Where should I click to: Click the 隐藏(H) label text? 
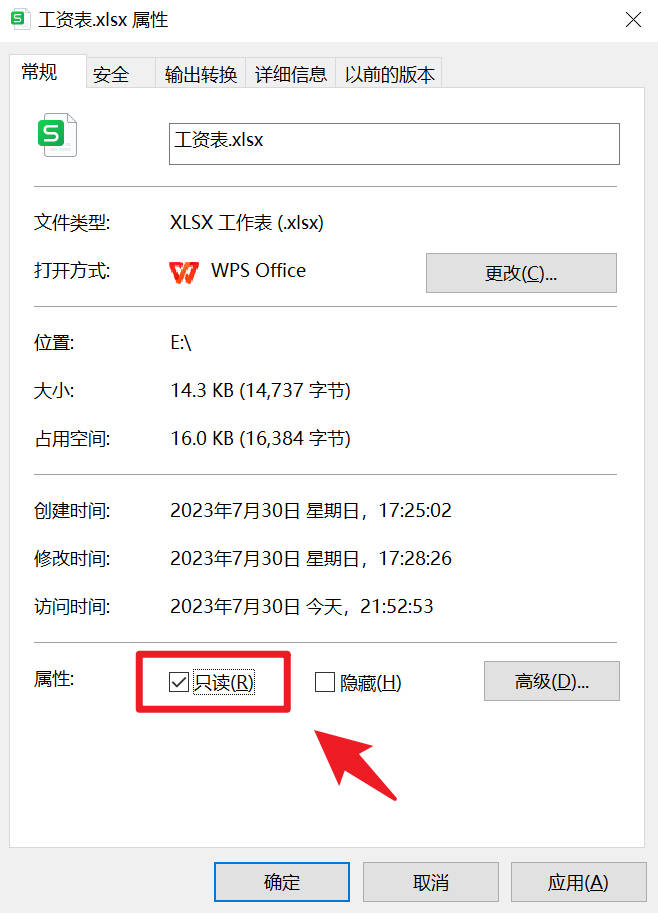[371, 682]
